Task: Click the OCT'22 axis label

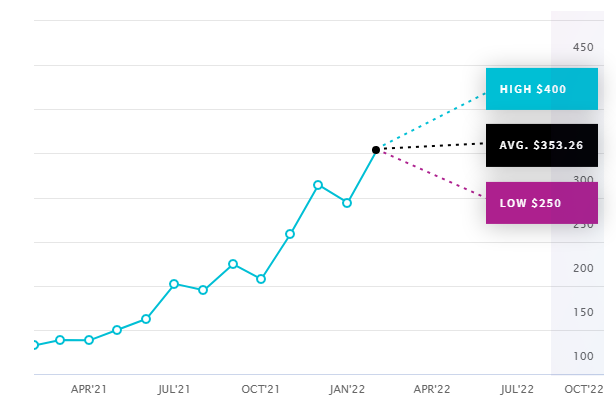Action: coord(584,389)
